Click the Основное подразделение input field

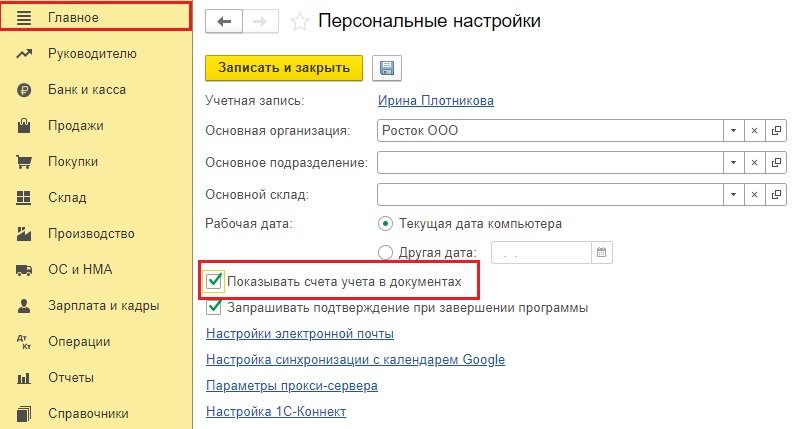point(550,163)
